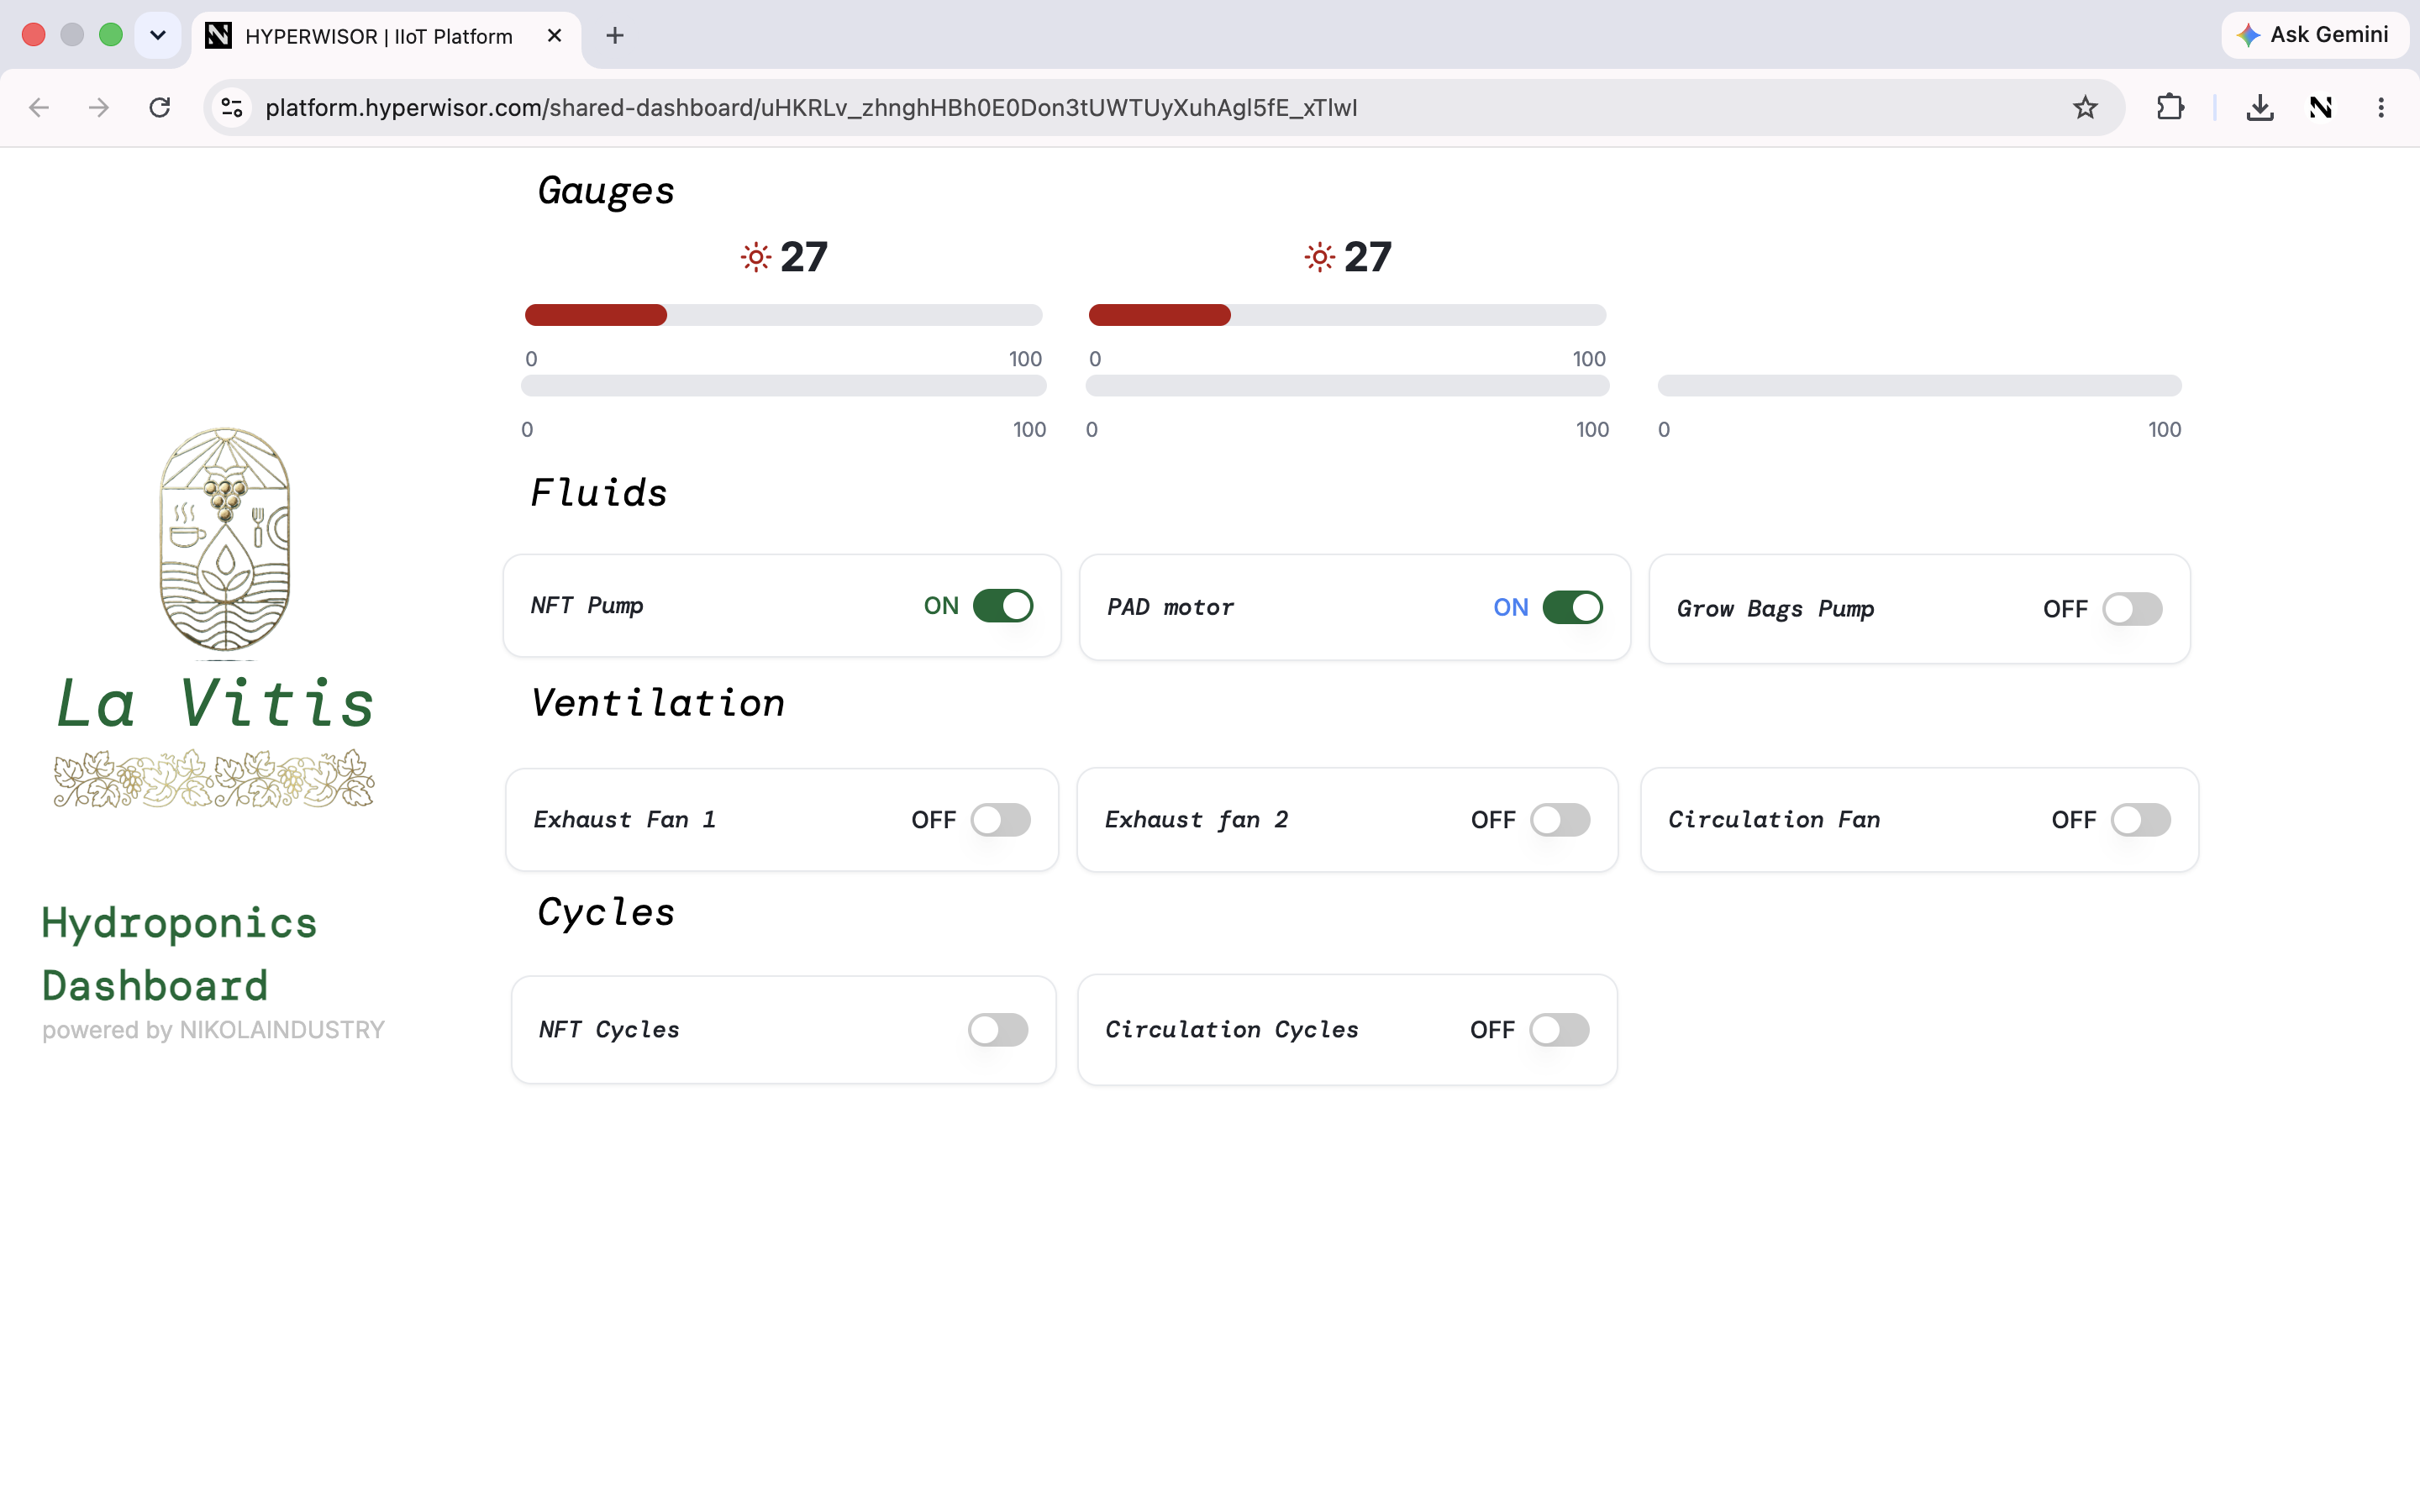Turn on the Grow Bags Pump switch

[2132, 609]
